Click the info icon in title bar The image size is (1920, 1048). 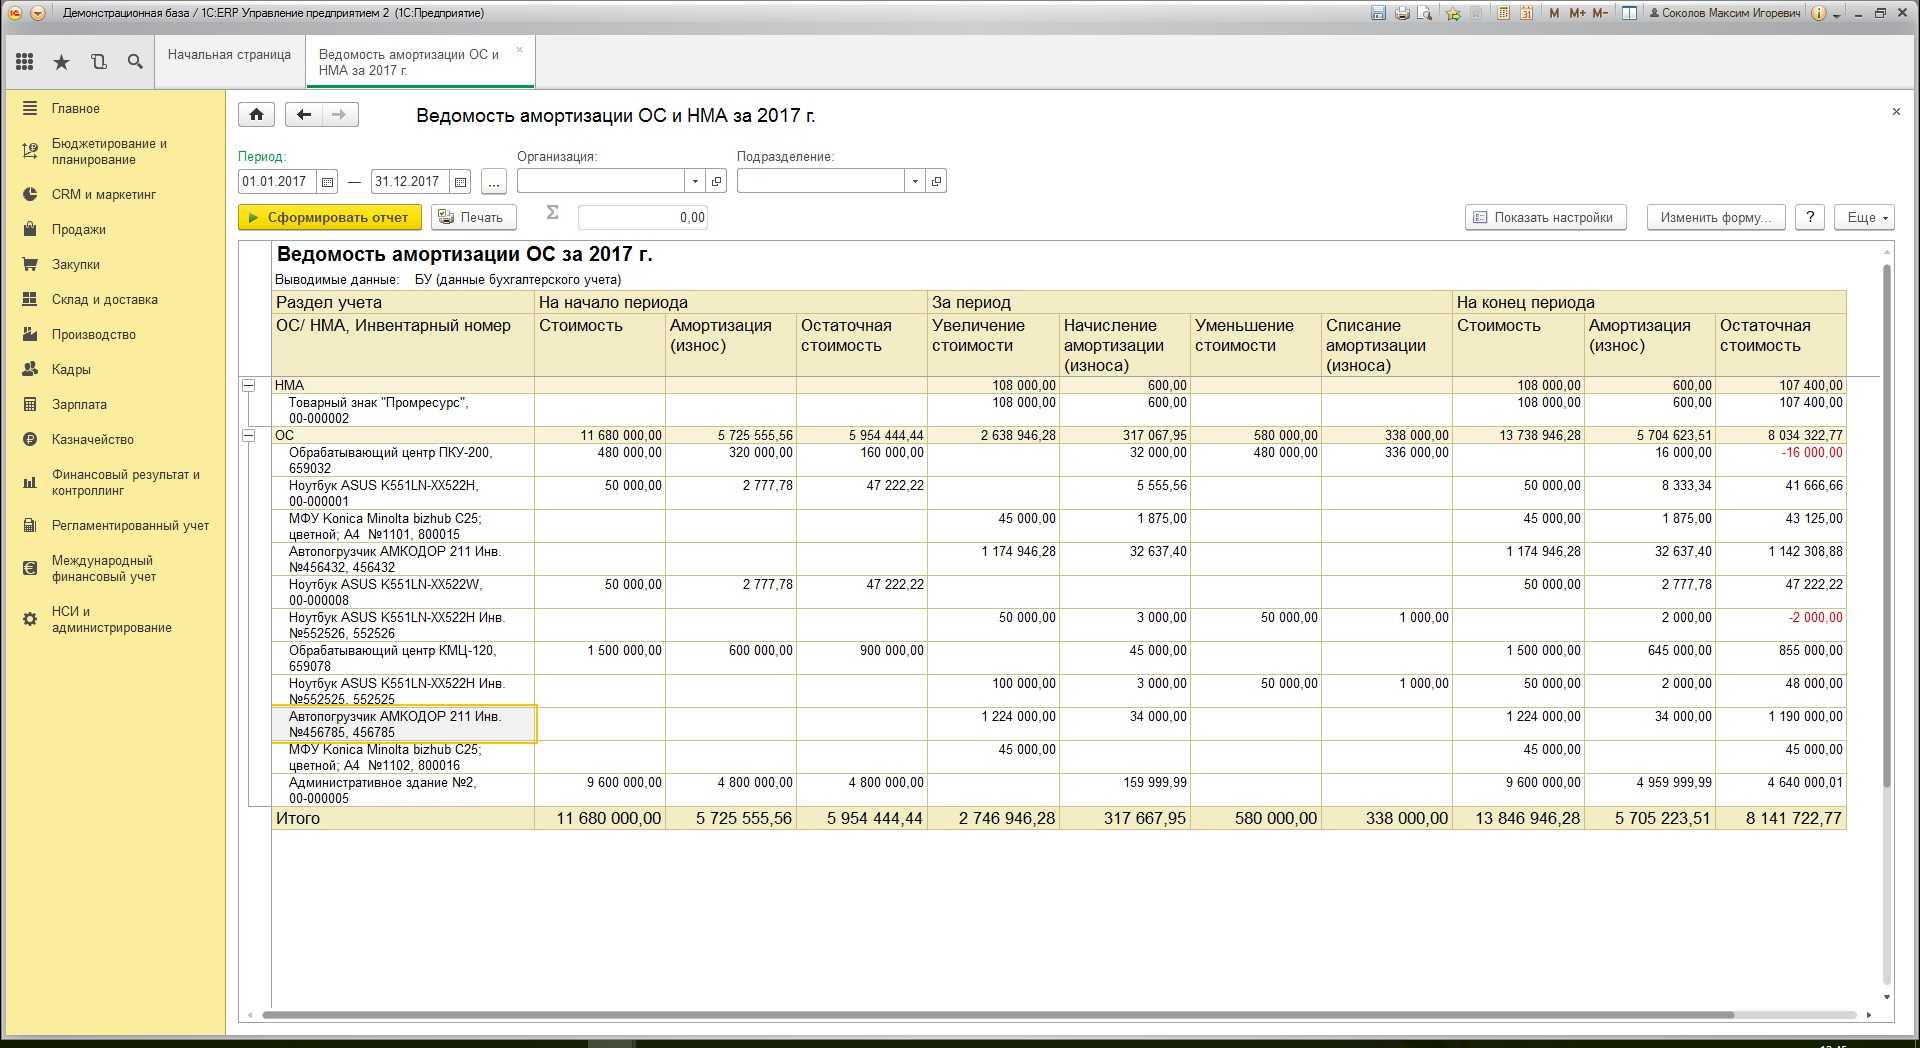pos(1818,13)
